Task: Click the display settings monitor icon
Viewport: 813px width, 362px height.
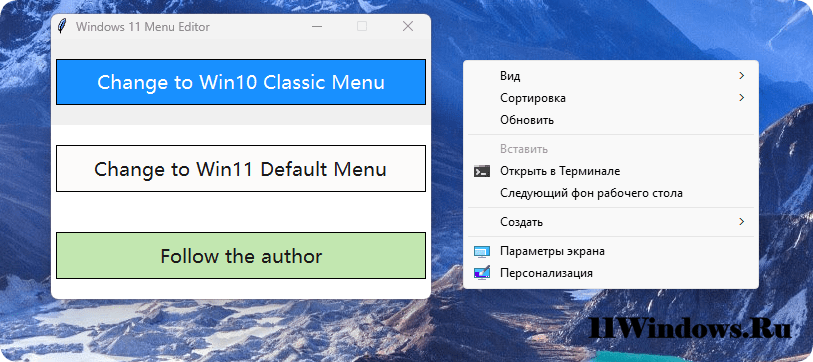Action: pyautogui.click(x=482, y=252)
